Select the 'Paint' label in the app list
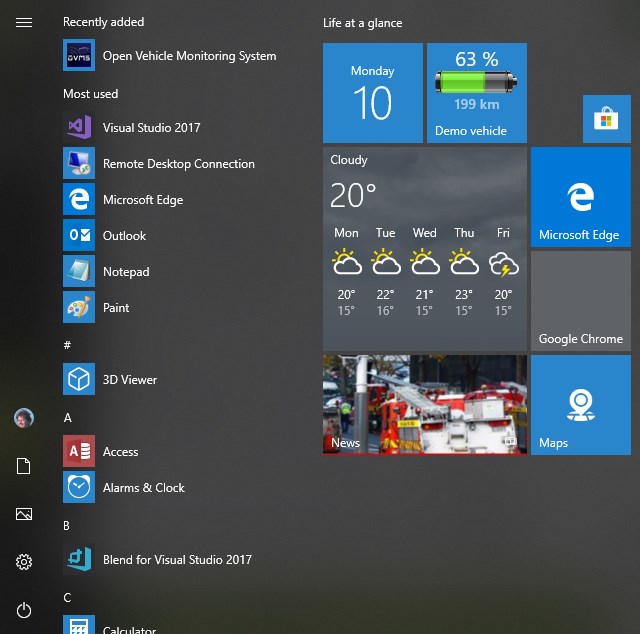The width and height of the screenshot is (640, 634). click(x=116, y=308)
